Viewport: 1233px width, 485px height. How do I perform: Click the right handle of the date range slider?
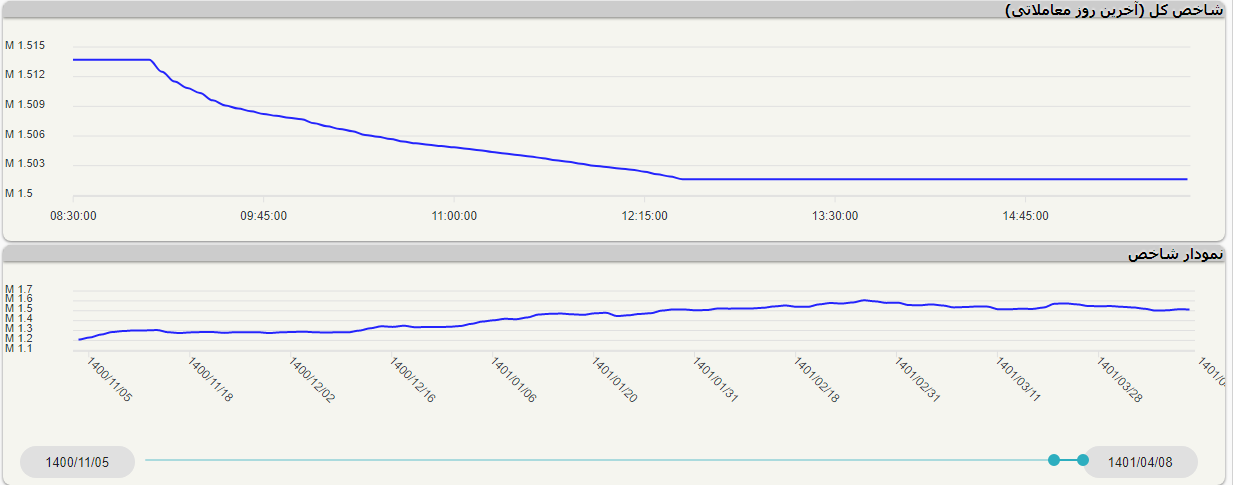coord(1082,460)
